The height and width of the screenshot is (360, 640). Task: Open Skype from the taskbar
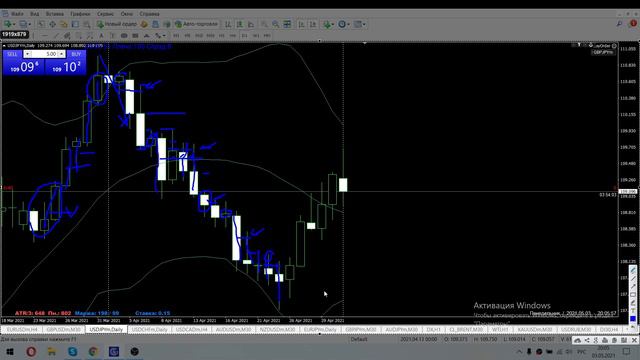(x=73, y=351)
